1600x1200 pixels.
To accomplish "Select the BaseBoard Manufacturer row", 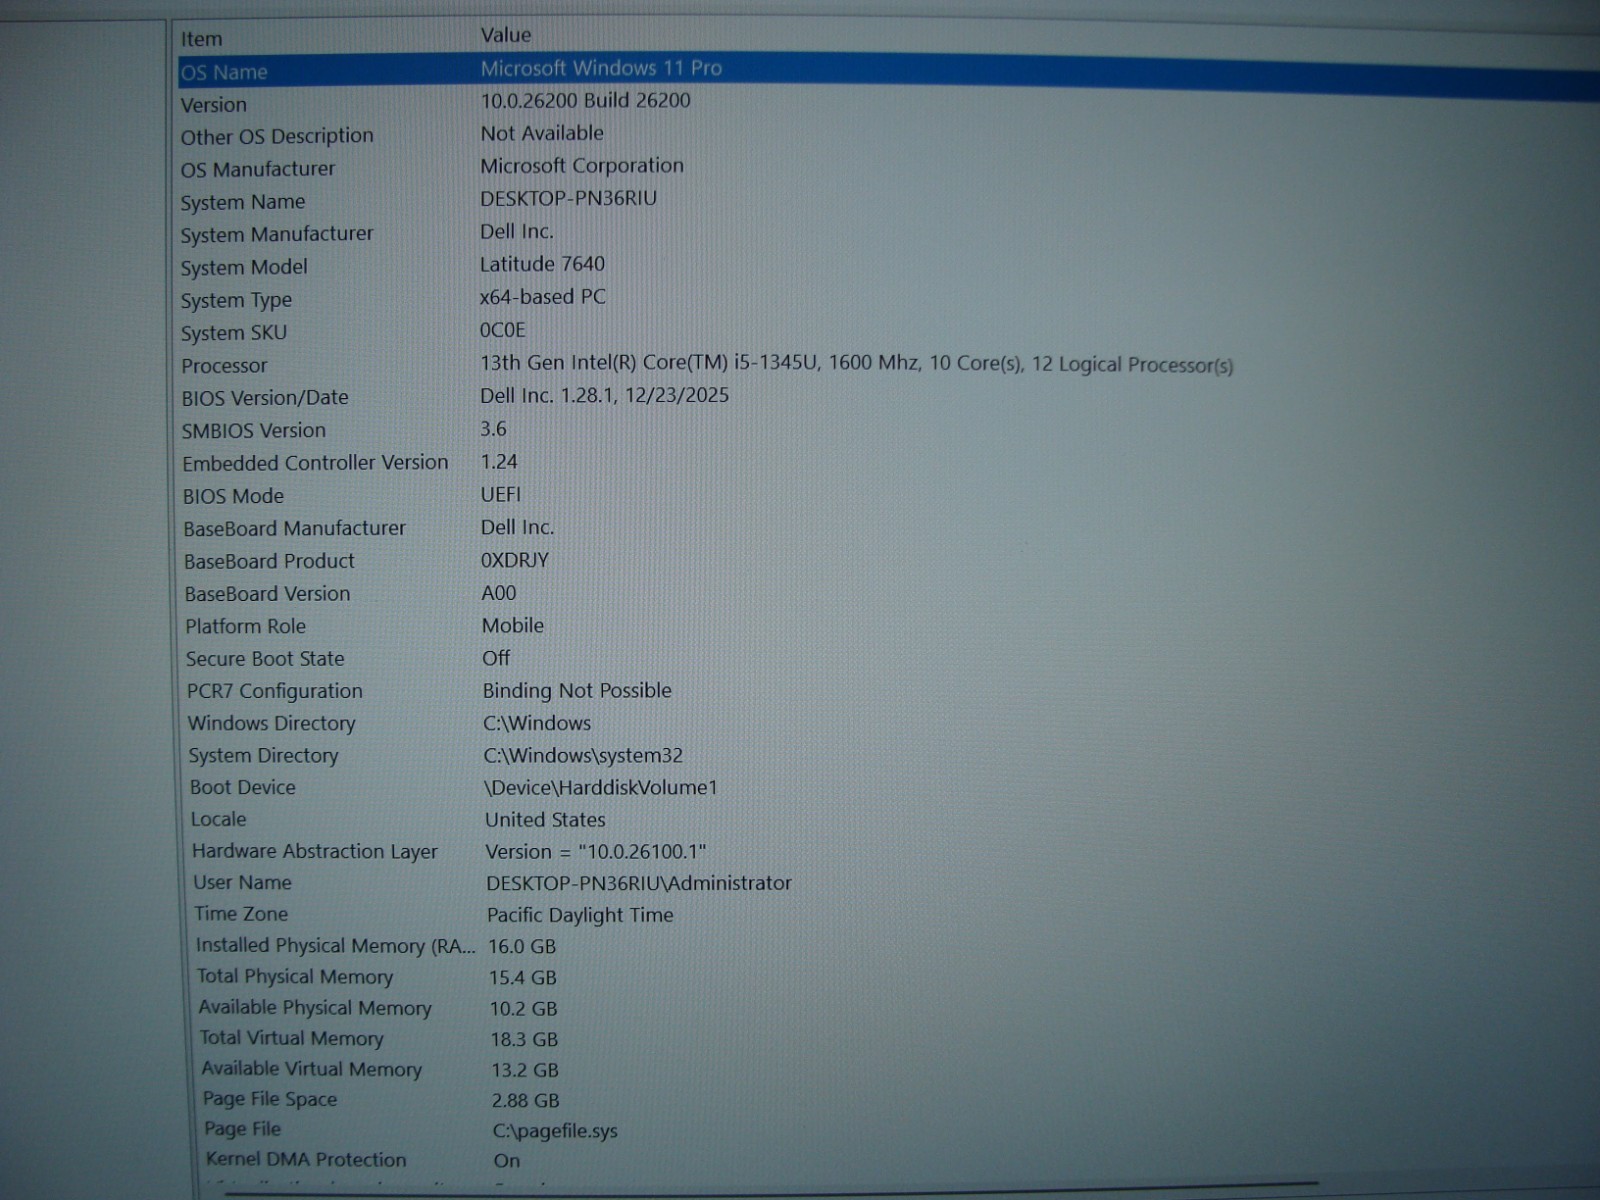I will (x=295, y=528).
